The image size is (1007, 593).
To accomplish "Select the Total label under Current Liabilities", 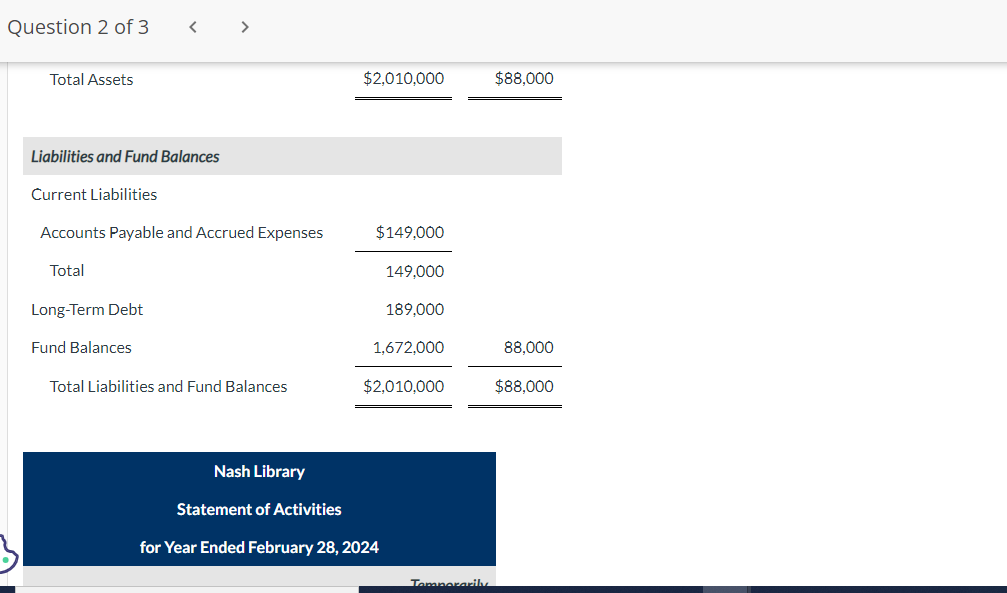I will click(67, 270).
